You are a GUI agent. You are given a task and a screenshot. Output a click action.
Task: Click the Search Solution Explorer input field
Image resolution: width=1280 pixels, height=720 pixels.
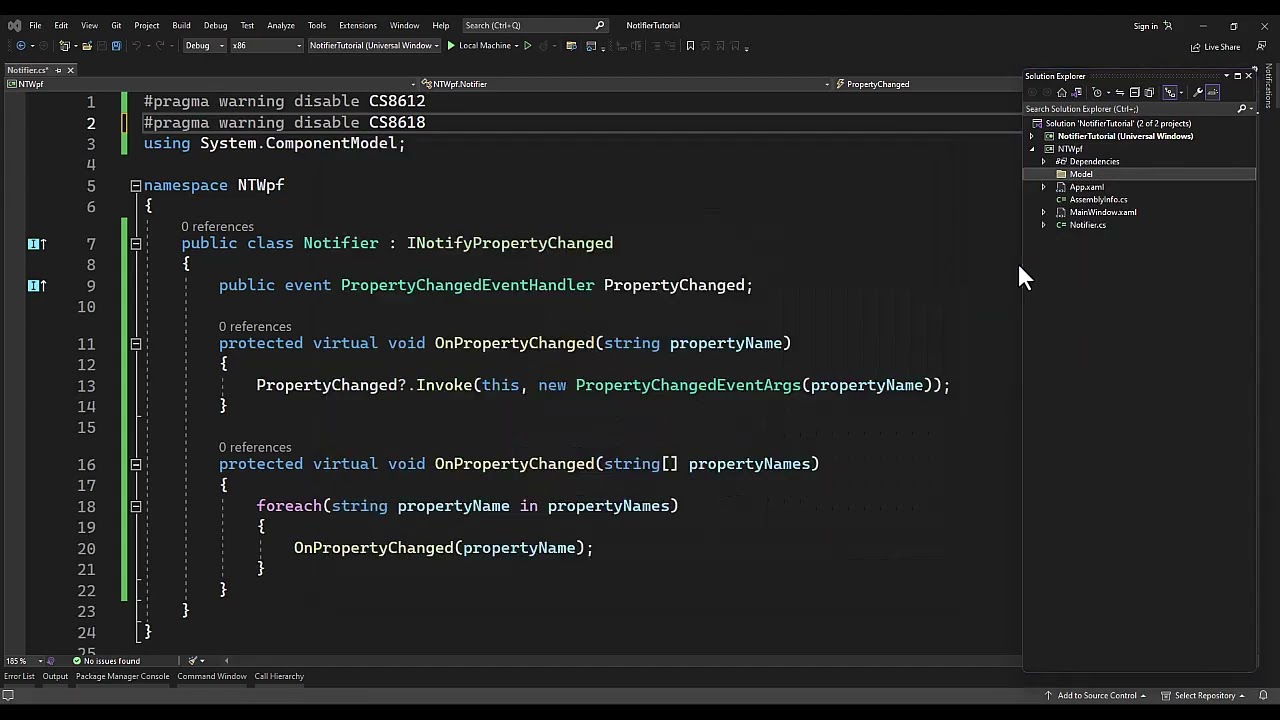1130,109
